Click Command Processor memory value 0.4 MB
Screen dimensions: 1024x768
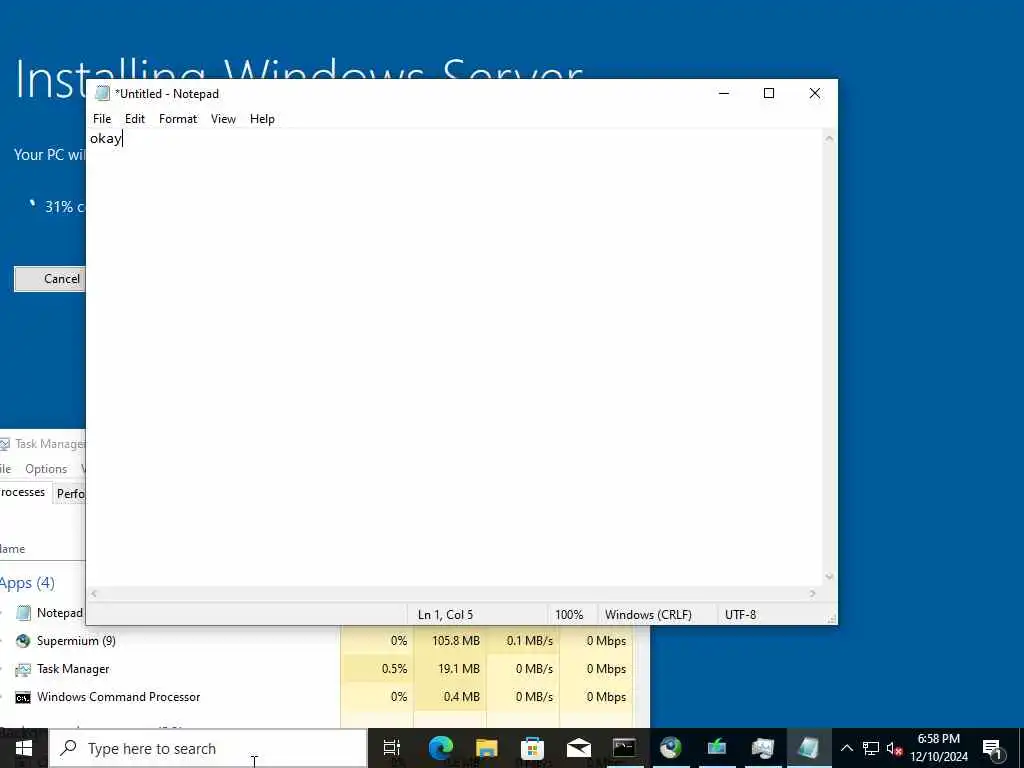(x=462, y=697)
